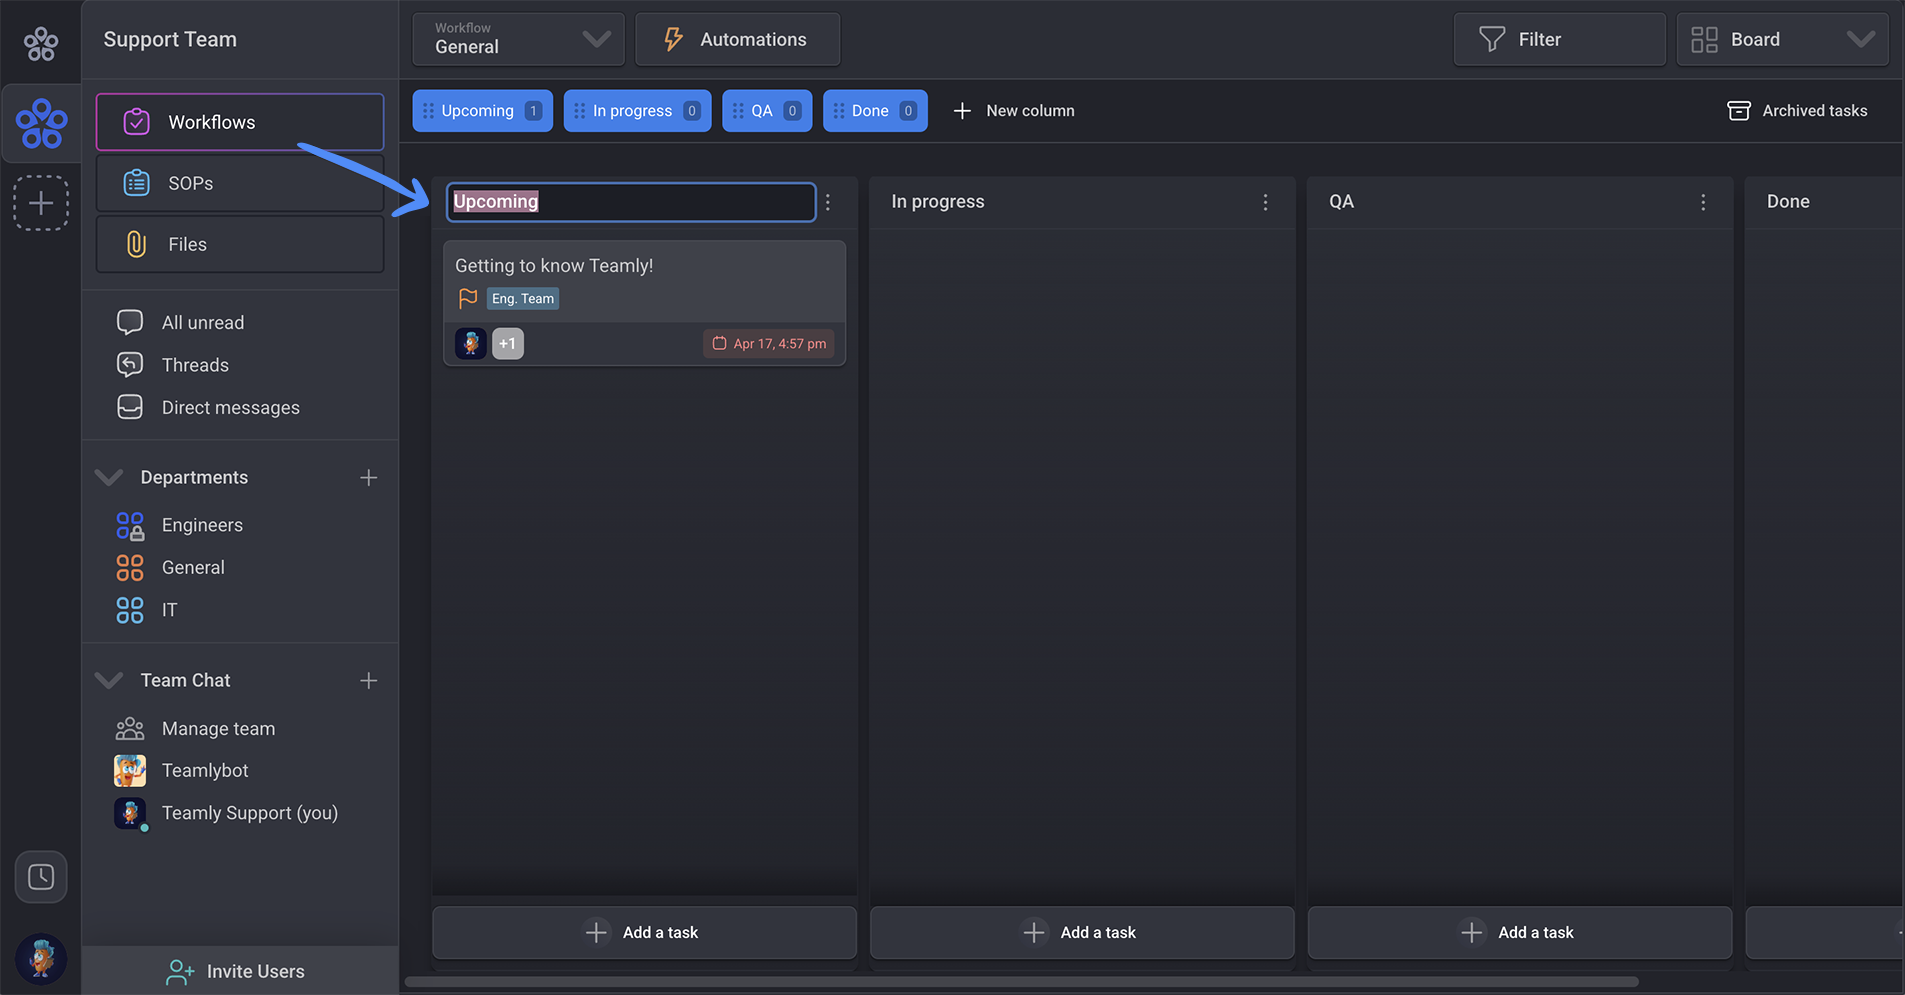Add a new workspace with the dashed plus icon
Image resolution: width=1905 pixels, height=995 pixels.
pos(41,203)
